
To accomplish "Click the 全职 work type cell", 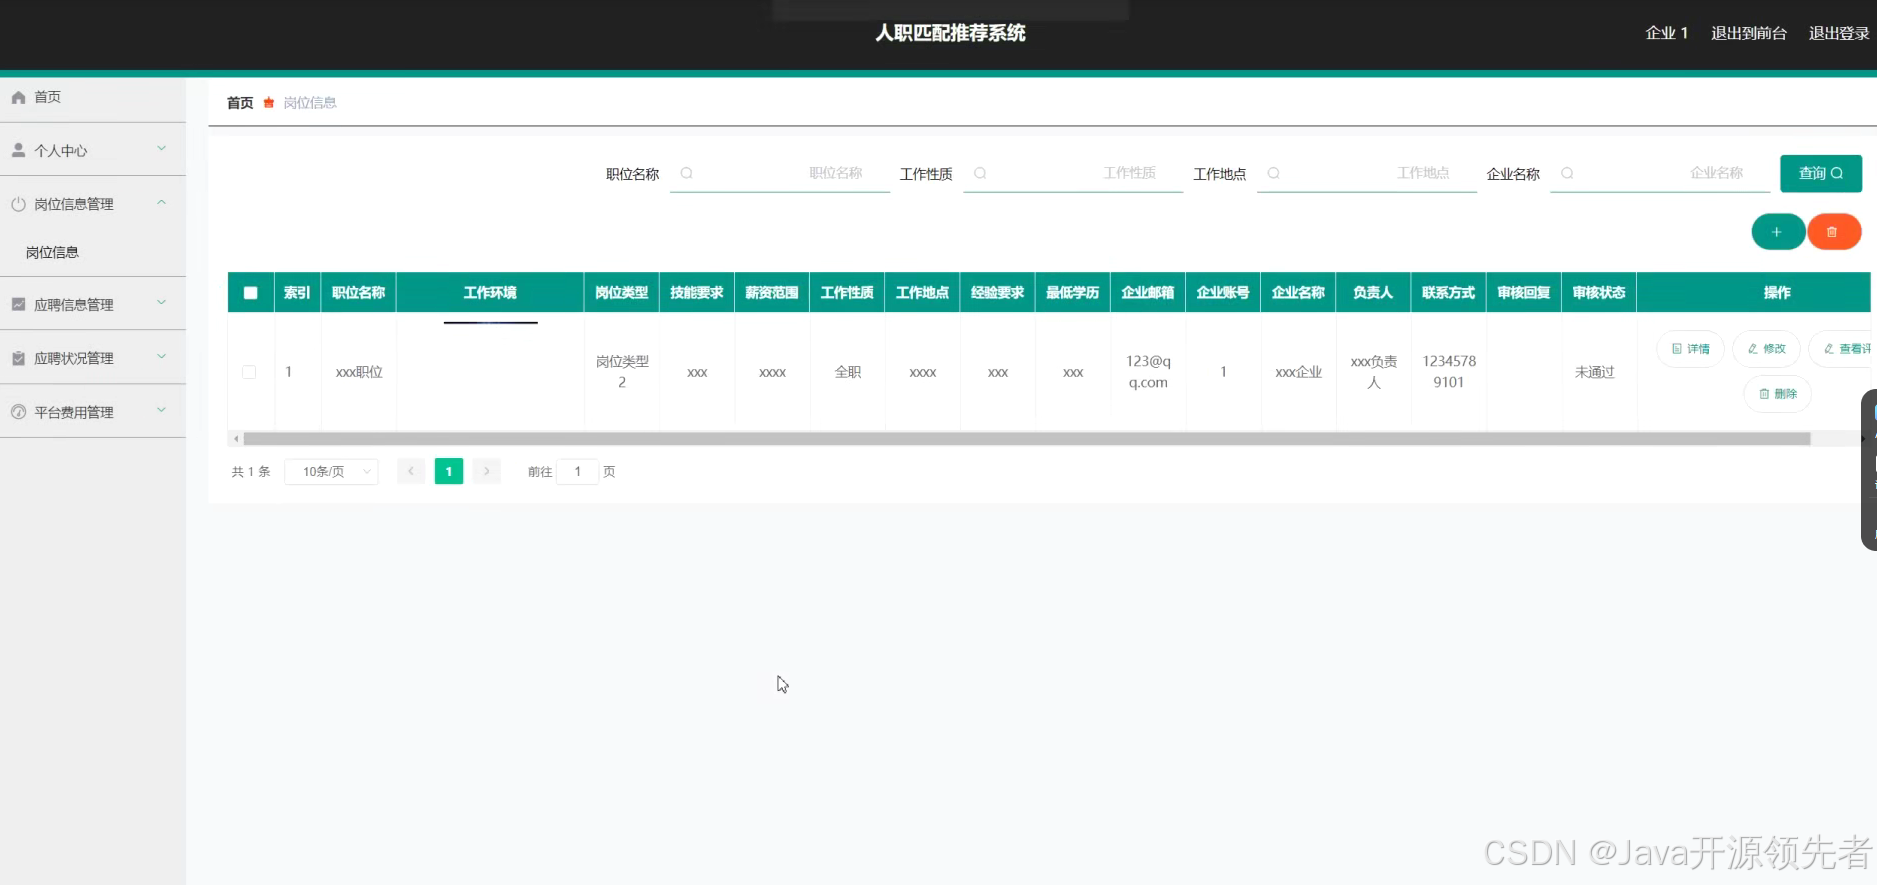I will click(x=848, y=372).
